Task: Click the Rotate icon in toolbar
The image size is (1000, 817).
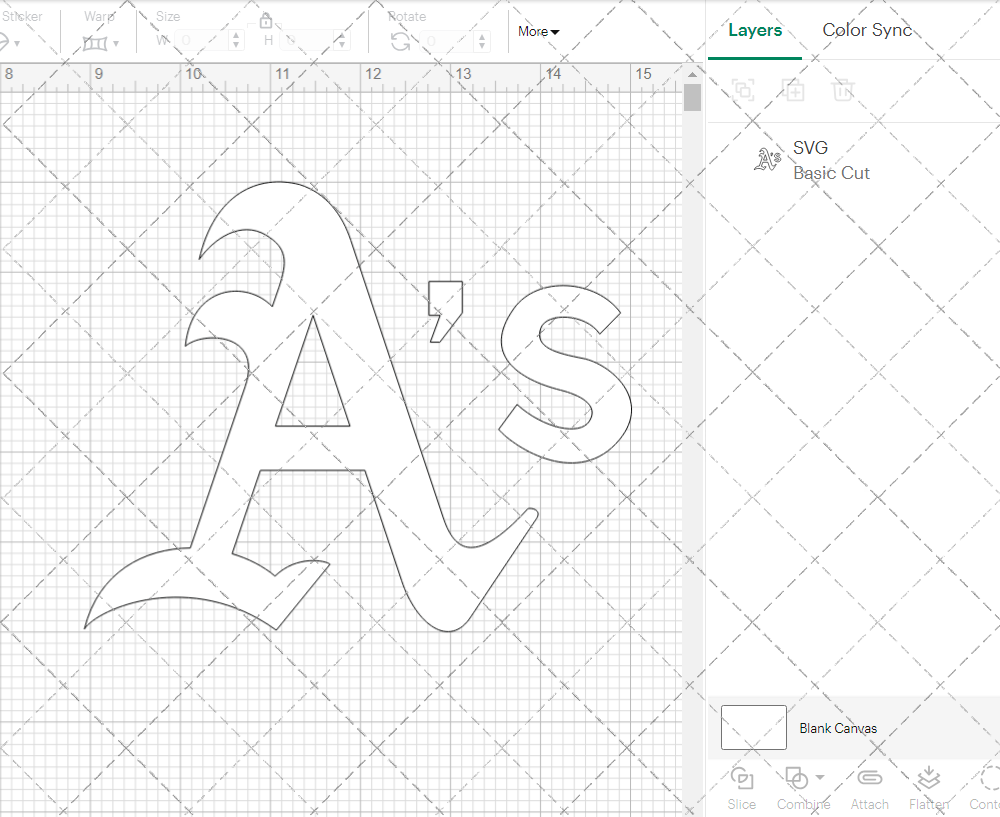Action: point(401,41)
